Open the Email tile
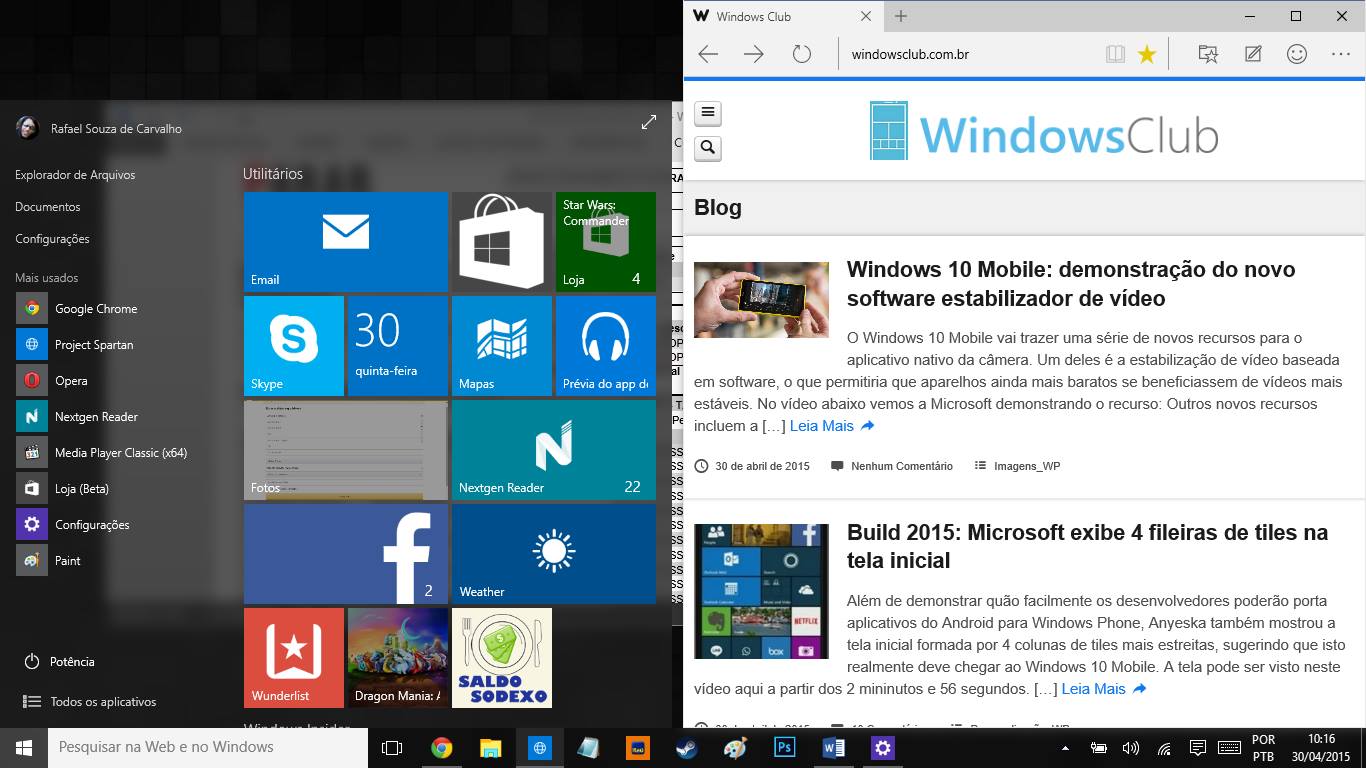Screen dimensions: 1366x768 (x=345, y=241)
